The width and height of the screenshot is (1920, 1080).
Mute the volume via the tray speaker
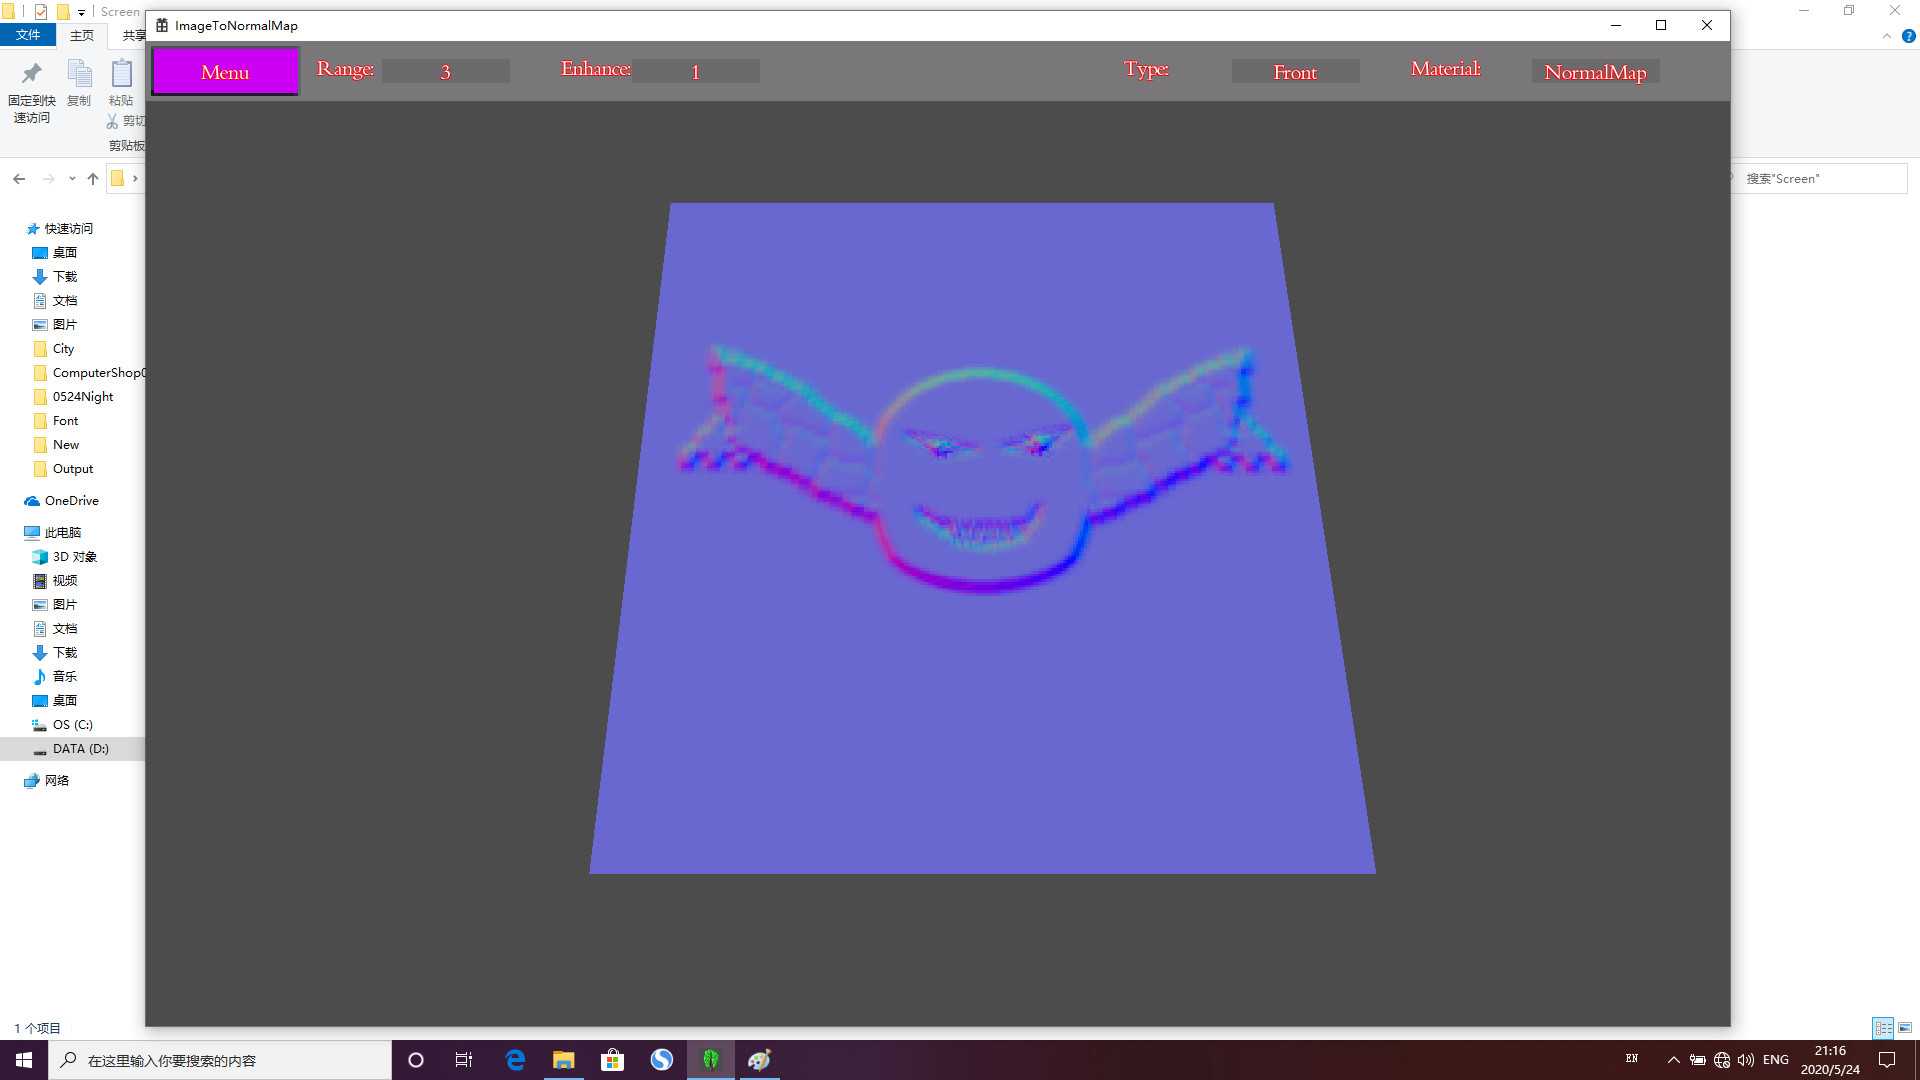click(1745, 1060)
